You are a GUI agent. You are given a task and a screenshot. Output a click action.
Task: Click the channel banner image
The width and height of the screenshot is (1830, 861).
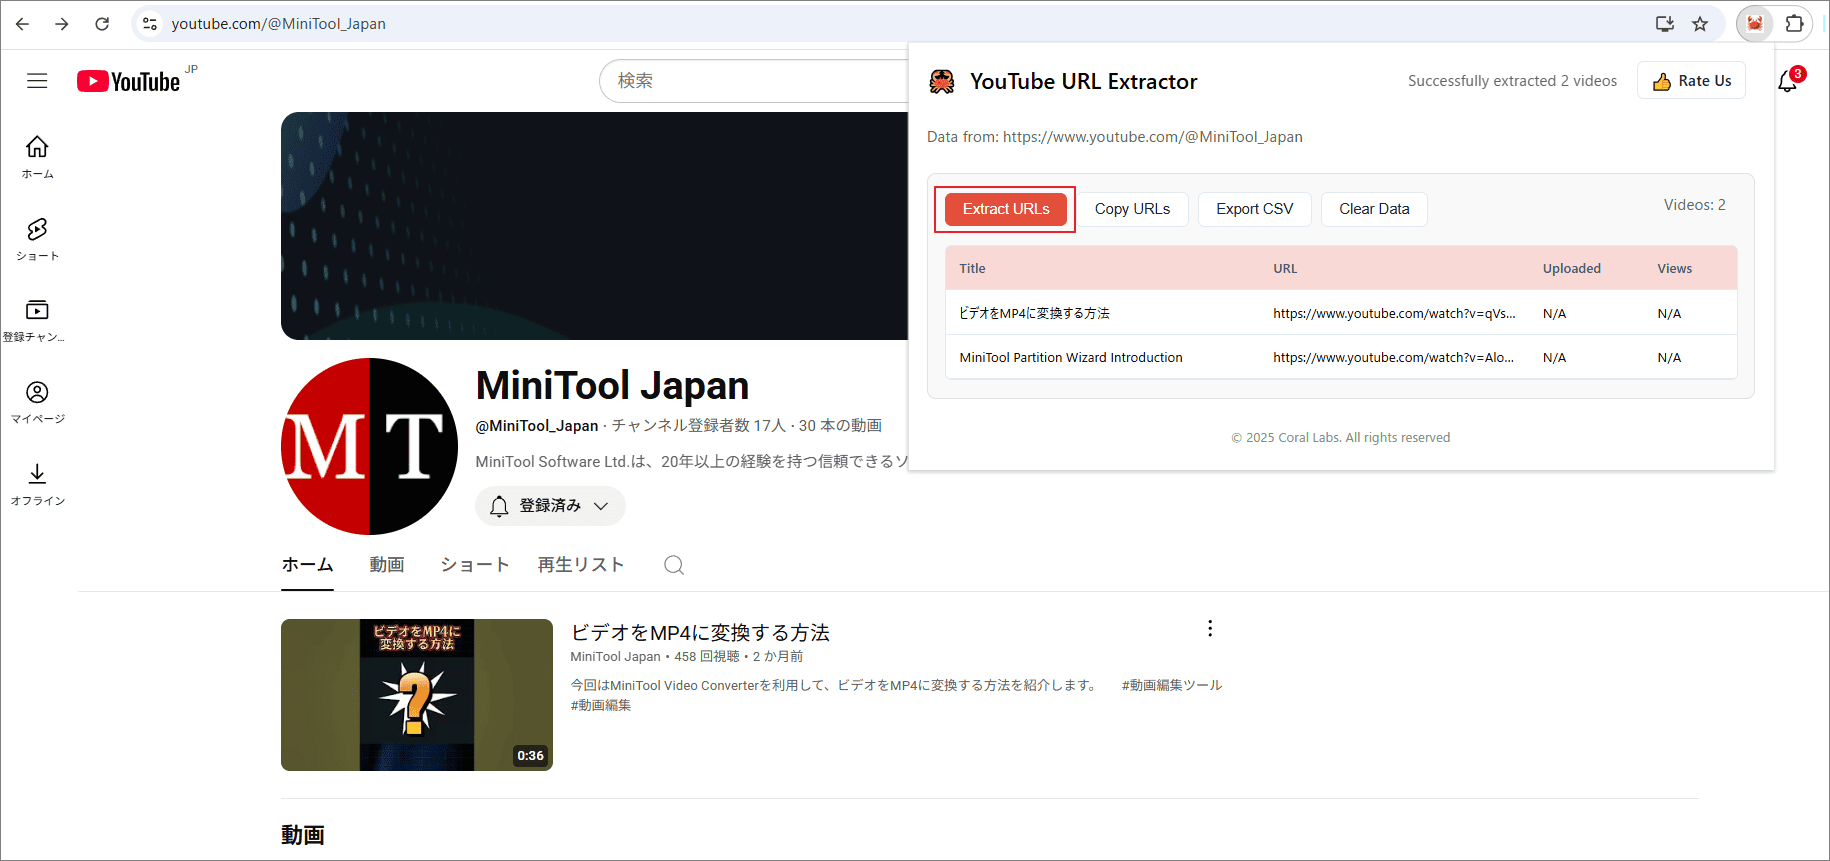tap(594, 226)
